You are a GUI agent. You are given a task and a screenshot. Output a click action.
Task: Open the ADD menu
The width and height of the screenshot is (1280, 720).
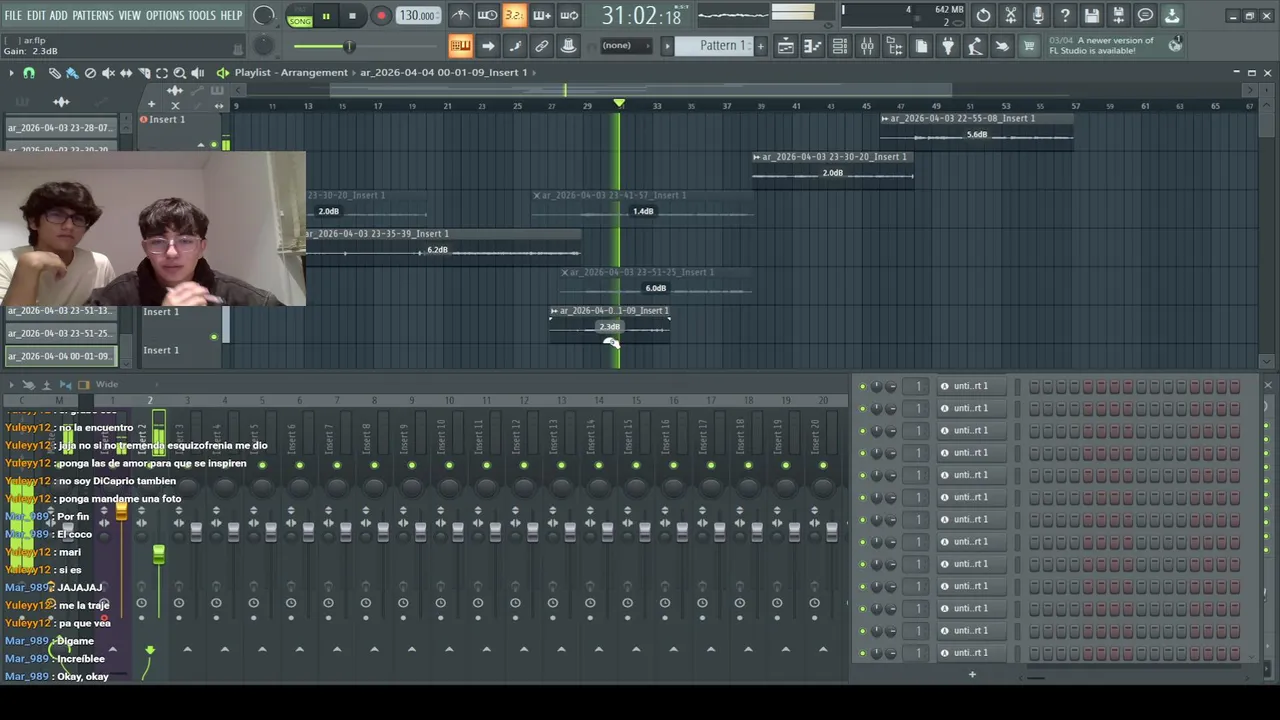pos(59,16)
